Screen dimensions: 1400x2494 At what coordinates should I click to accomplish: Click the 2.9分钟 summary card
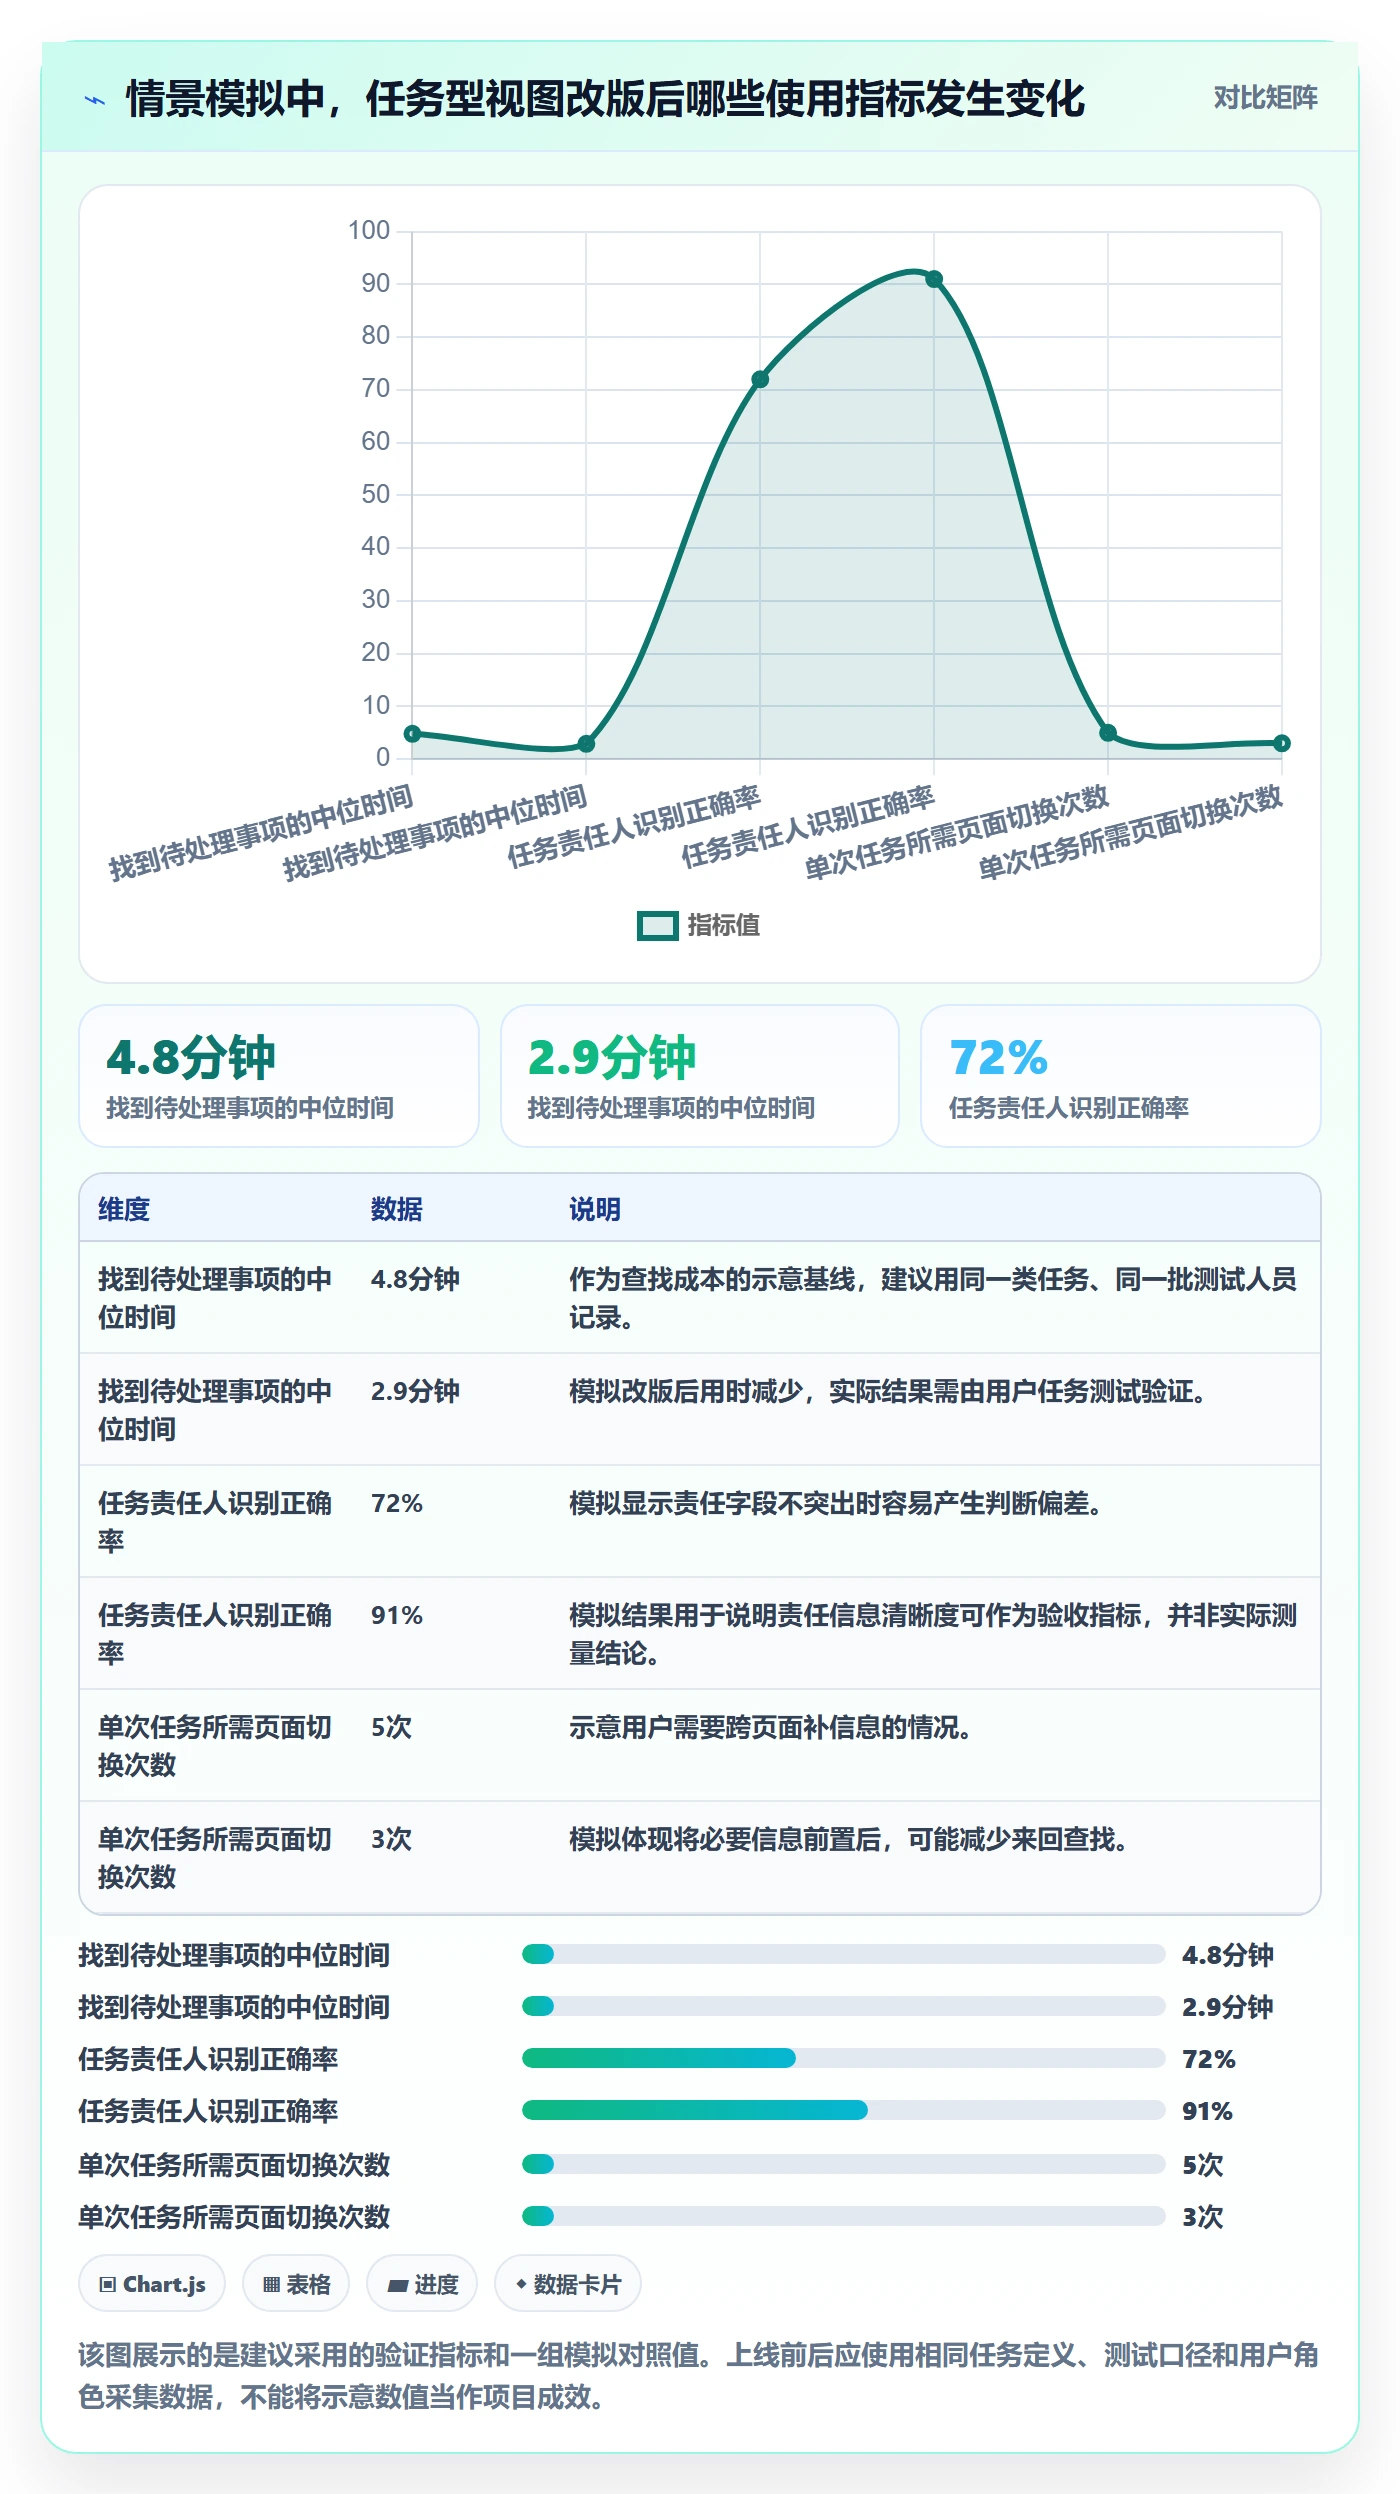[x=700, y=1076]
